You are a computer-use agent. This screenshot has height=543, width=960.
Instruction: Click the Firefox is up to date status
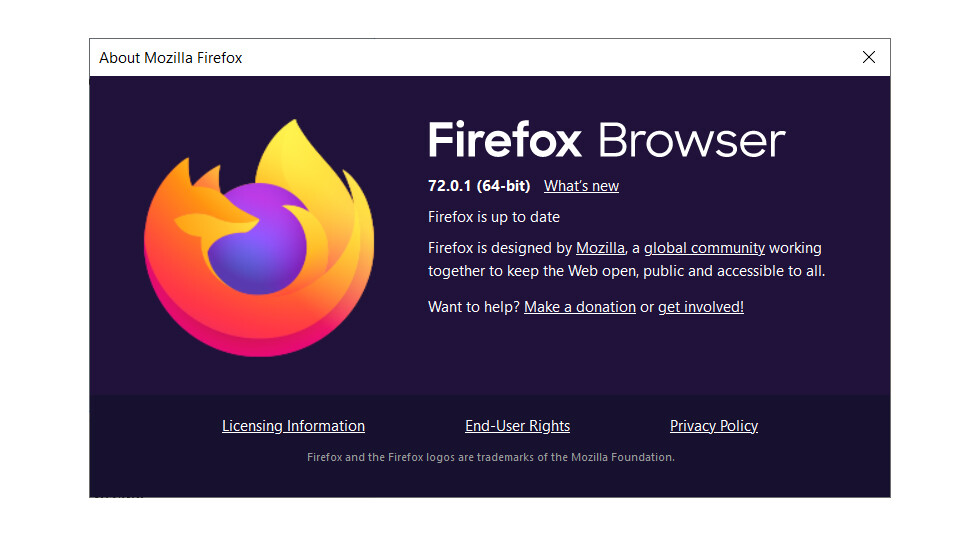(494, 217)
